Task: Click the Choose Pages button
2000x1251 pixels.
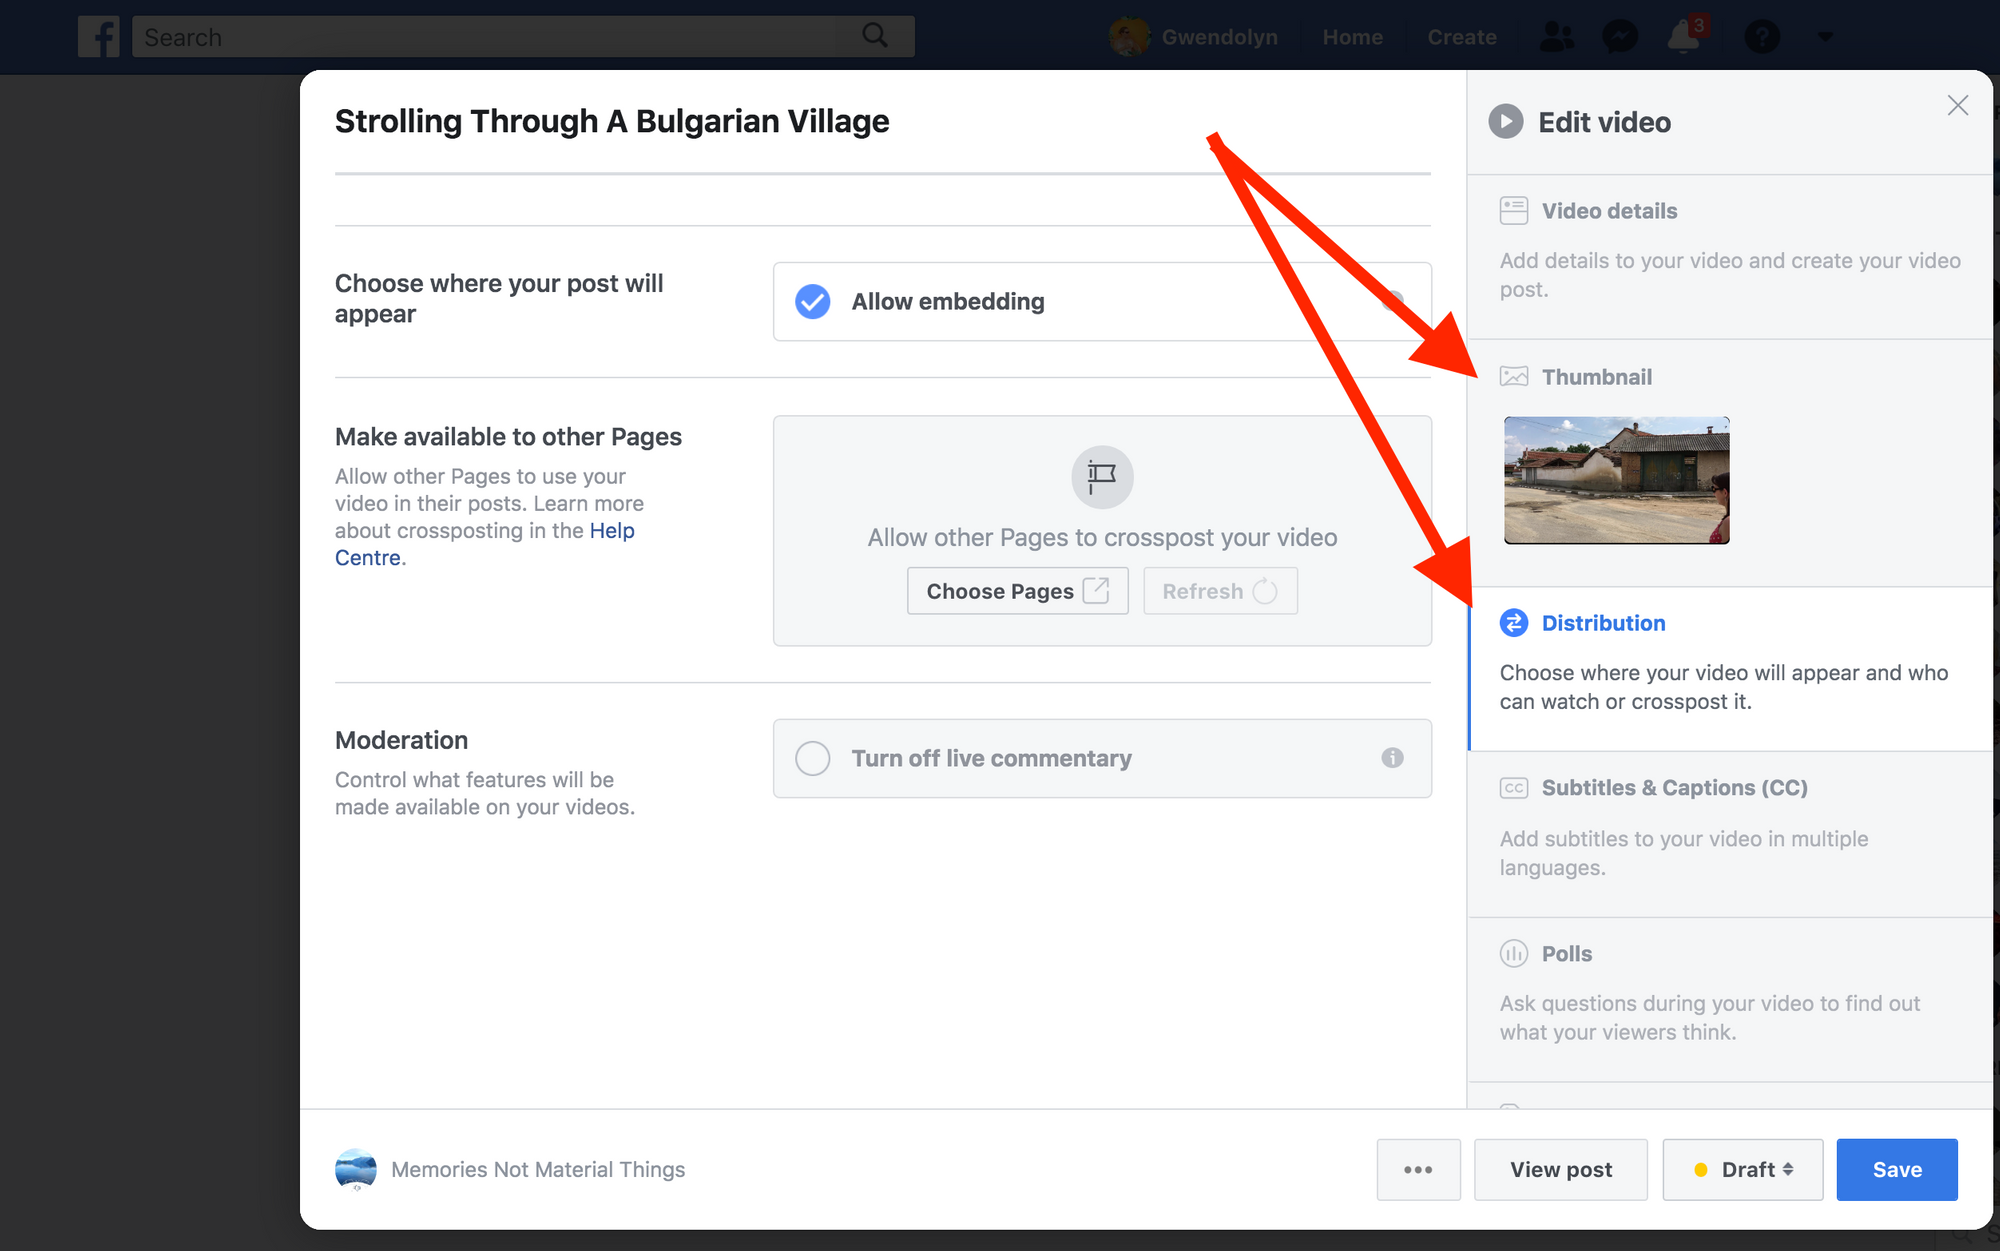Action: [x=1017, y=591]
